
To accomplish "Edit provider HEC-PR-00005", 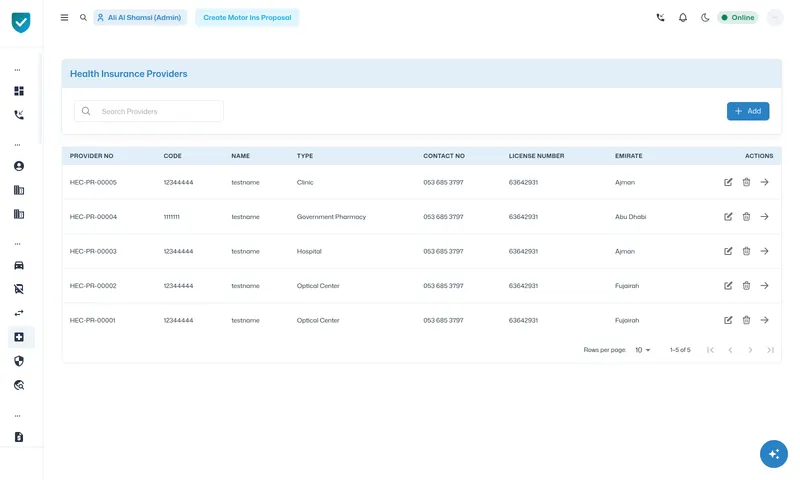I will pos(728,182).
